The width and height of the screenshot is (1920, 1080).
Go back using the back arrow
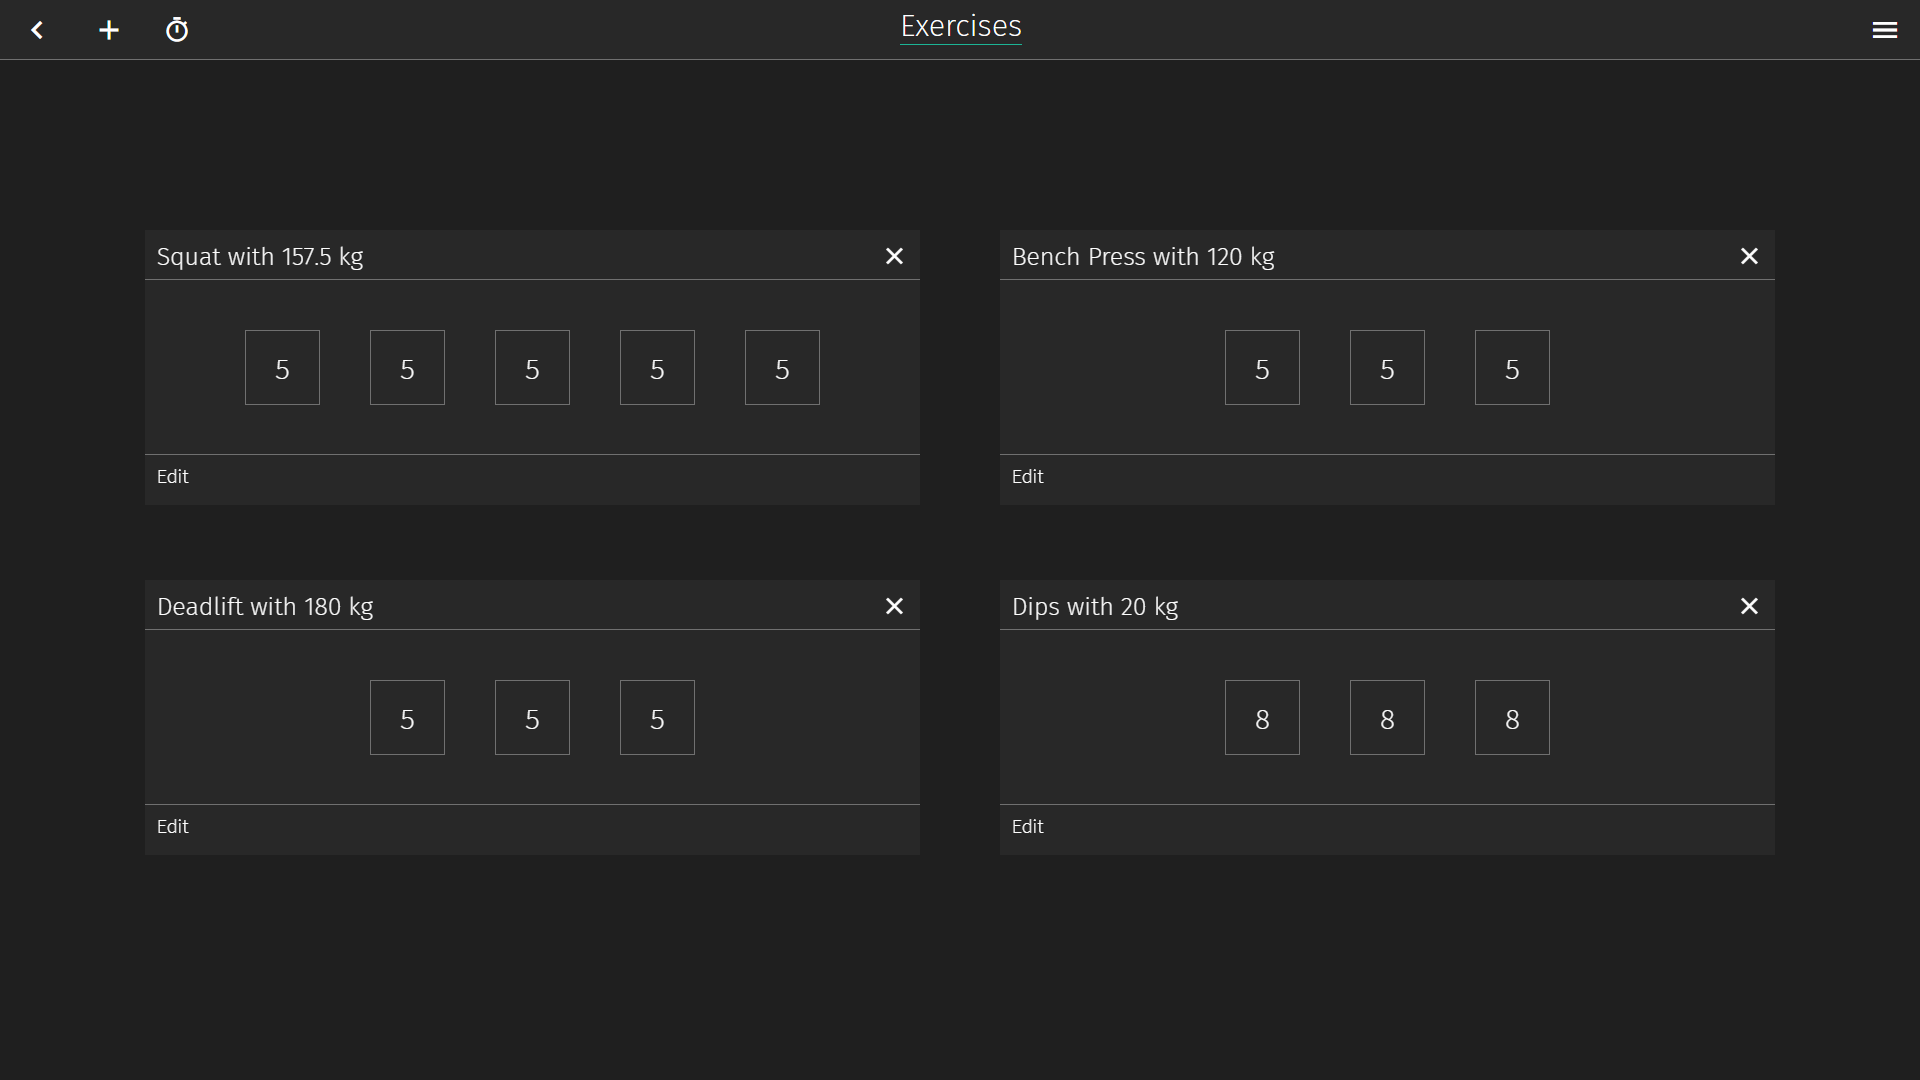click(37, 30)
